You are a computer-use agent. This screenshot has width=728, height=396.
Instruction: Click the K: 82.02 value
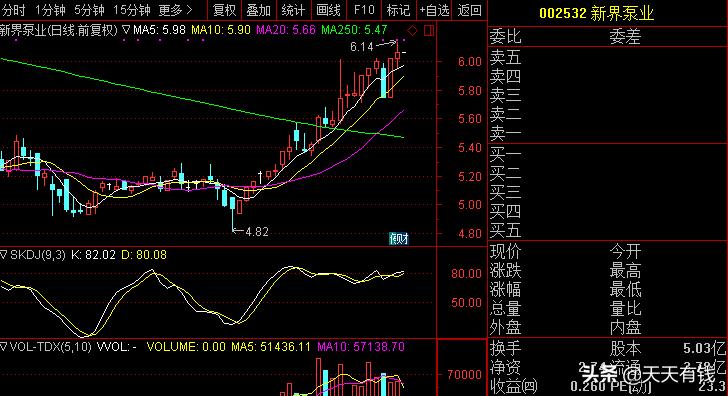click(93, 254)
